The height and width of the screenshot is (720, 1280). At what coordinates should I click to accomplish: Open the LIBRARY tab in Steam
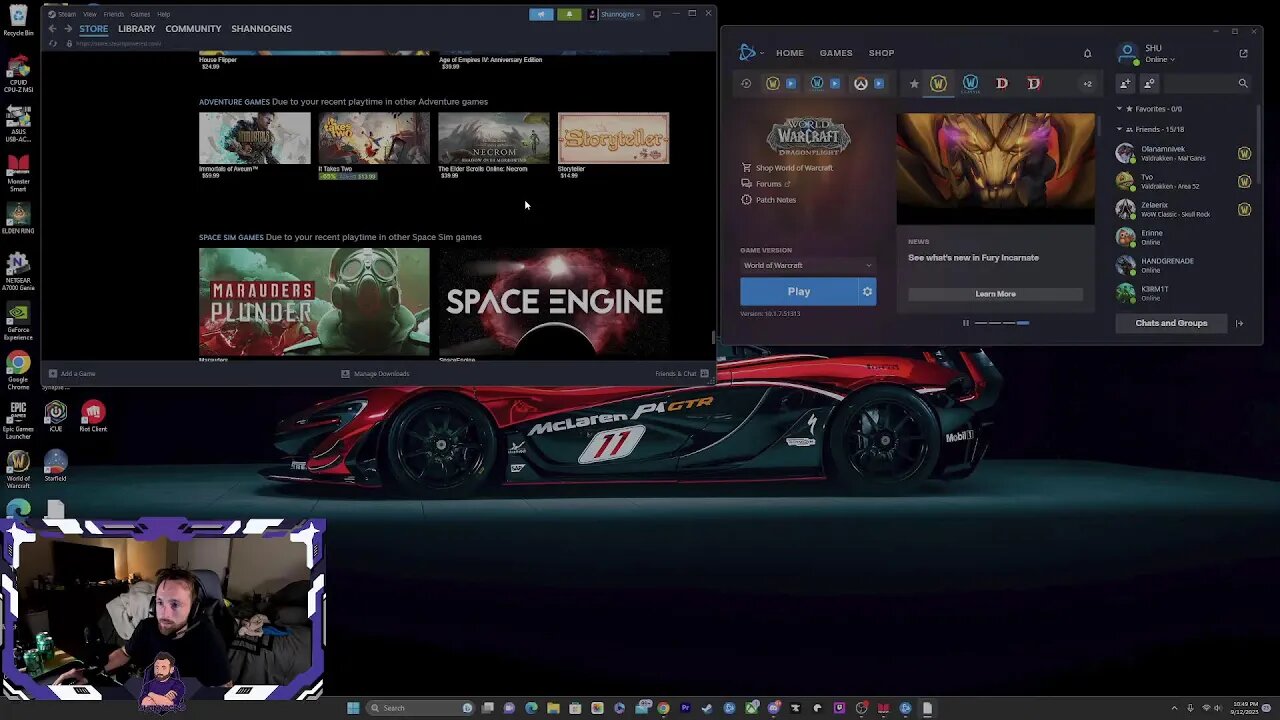[137, 29]
